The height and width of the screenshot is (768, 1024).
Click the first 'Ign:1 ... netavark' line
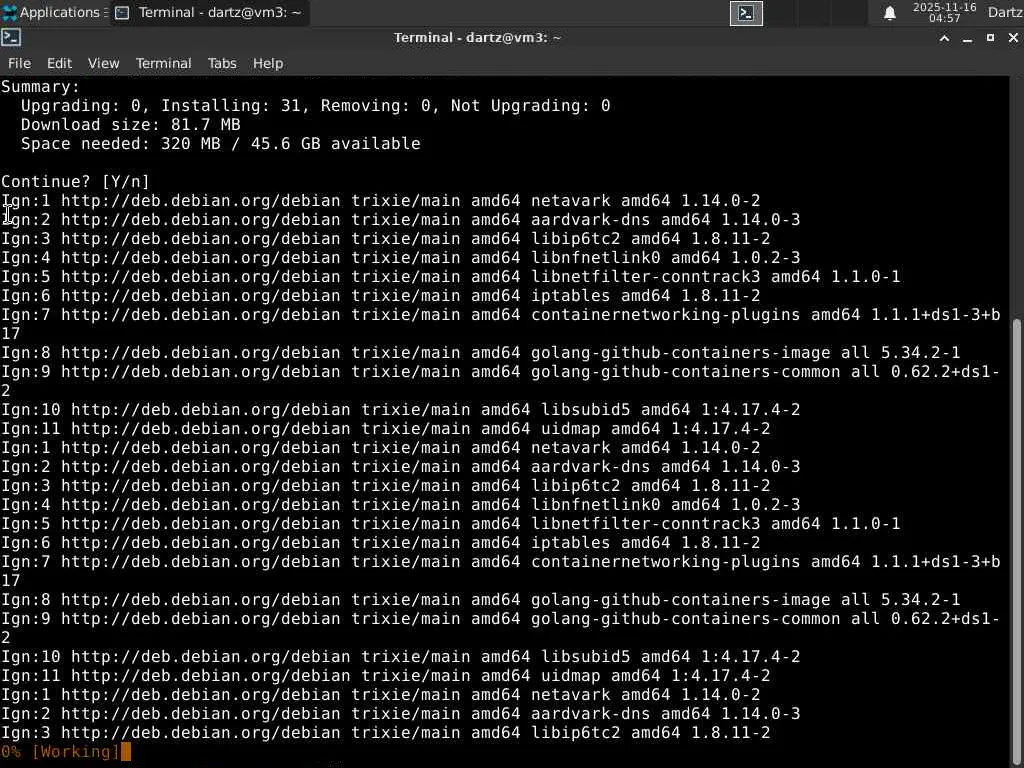(x=381, y=200)
